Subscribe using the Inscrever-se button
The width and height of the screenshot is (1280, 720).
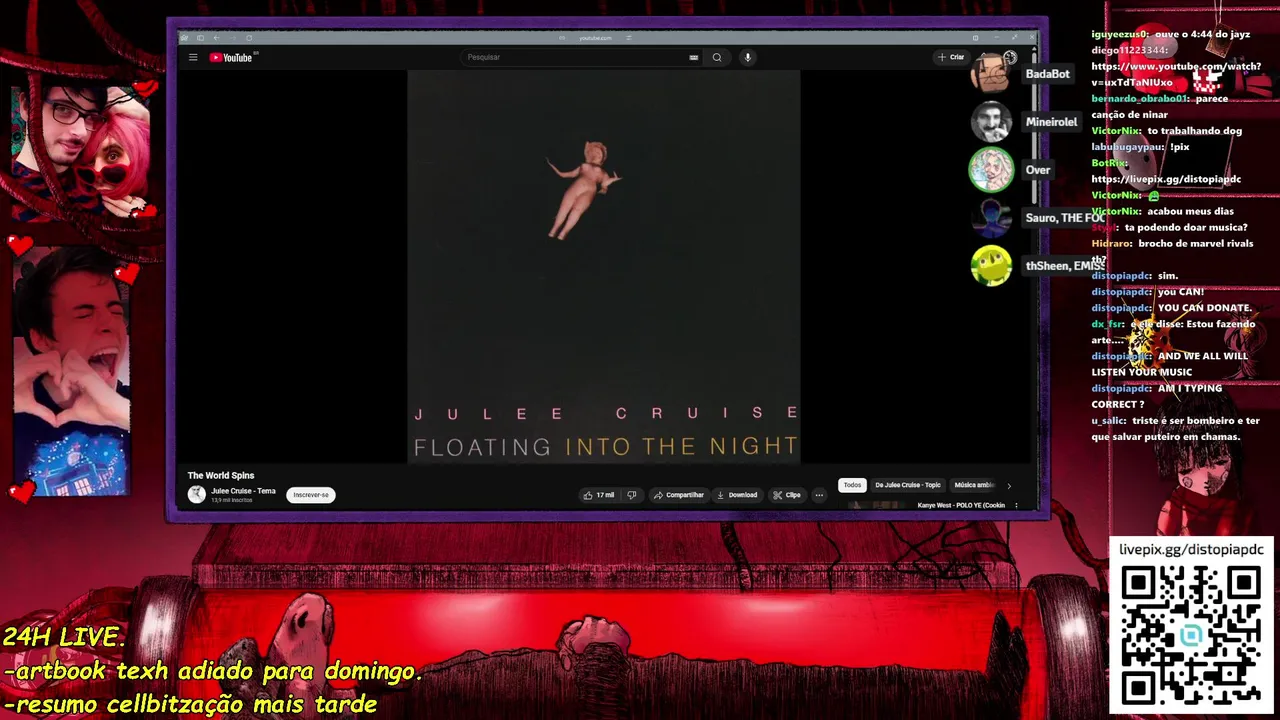point(311,495)
